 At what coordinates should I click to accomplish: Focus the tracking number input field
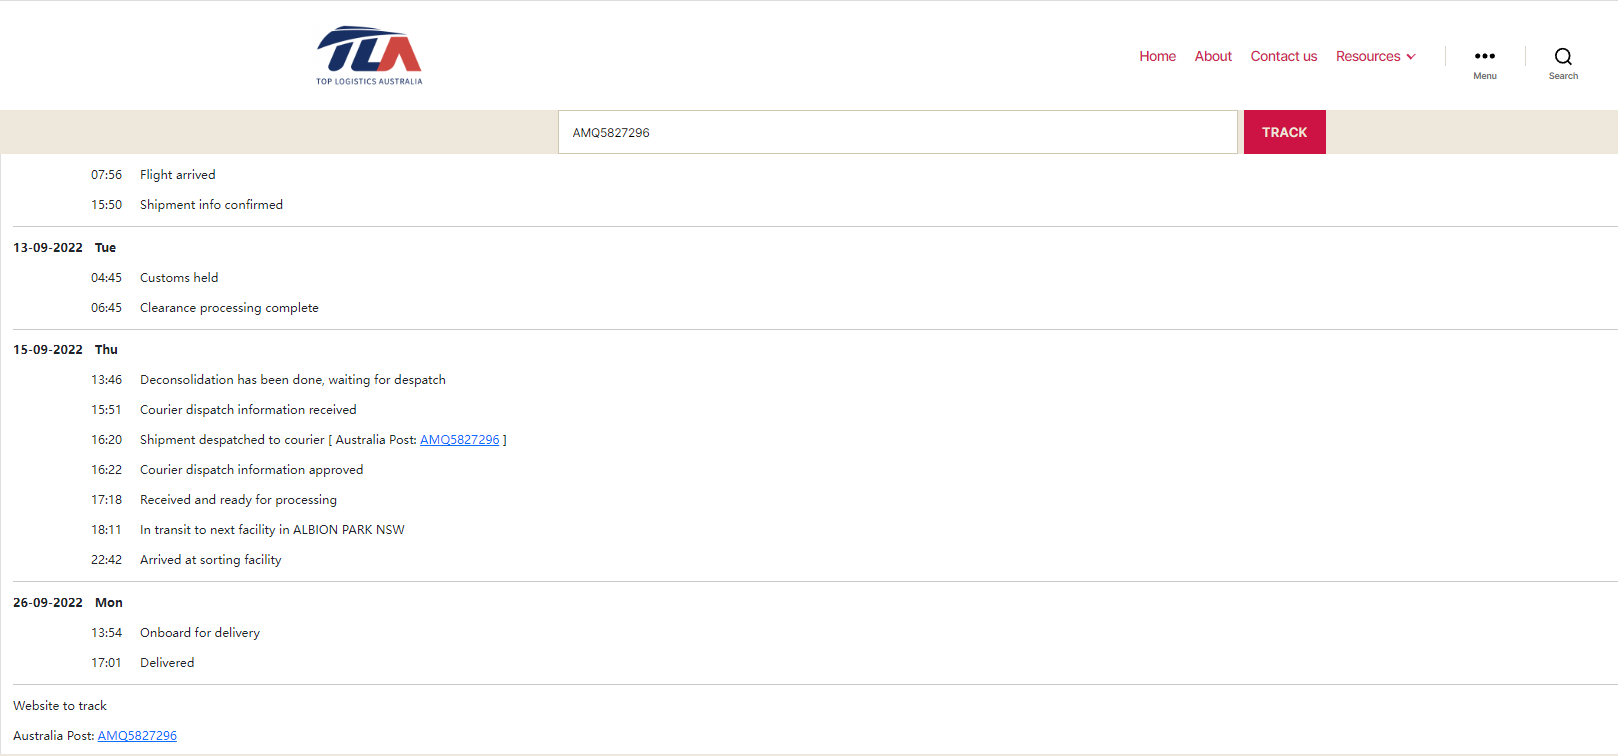(897, 132)
